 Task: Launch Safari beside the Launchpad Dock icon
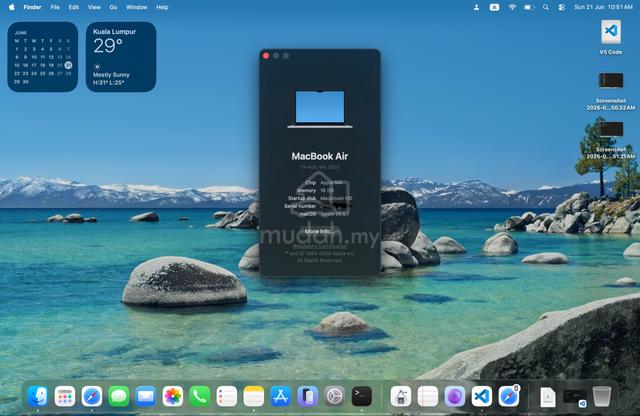point(92,396)
